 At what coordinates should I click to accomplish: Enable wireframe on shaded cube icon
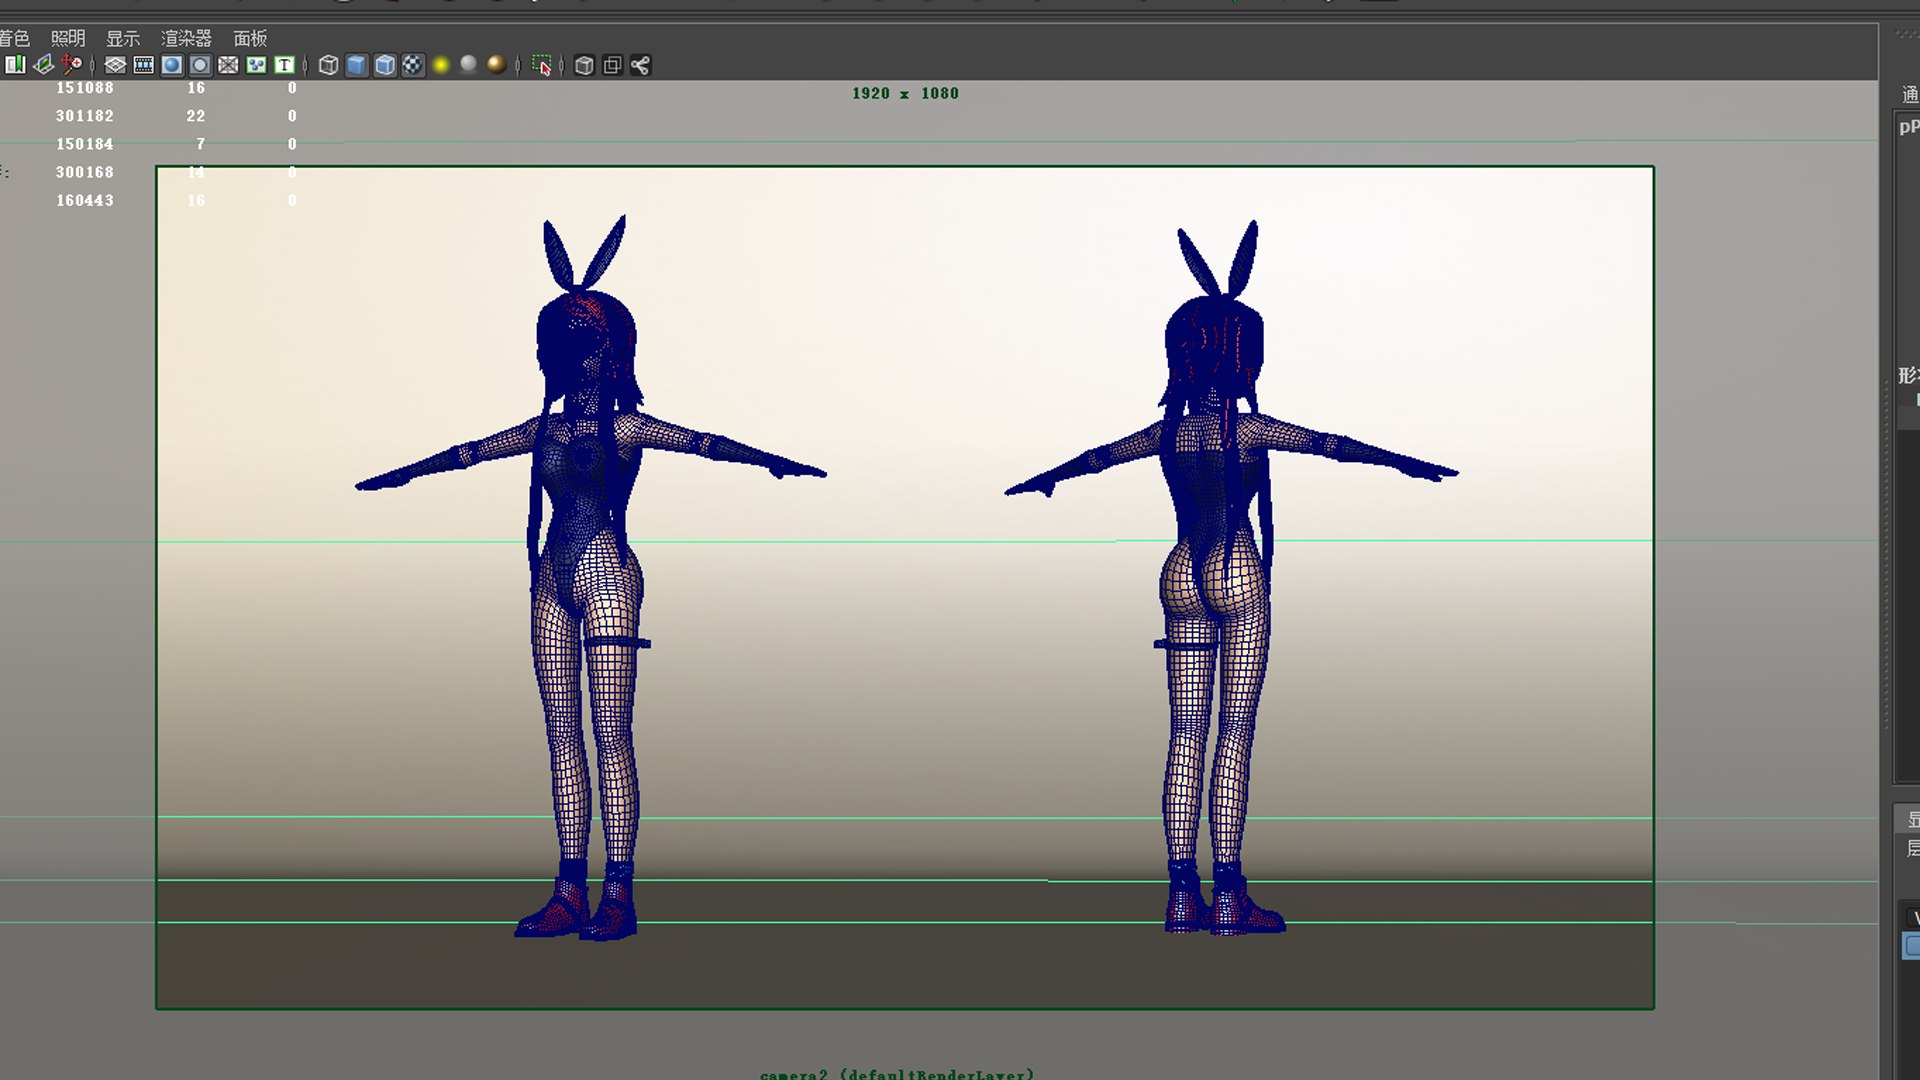pyautogui.click(x=385, y=65)
